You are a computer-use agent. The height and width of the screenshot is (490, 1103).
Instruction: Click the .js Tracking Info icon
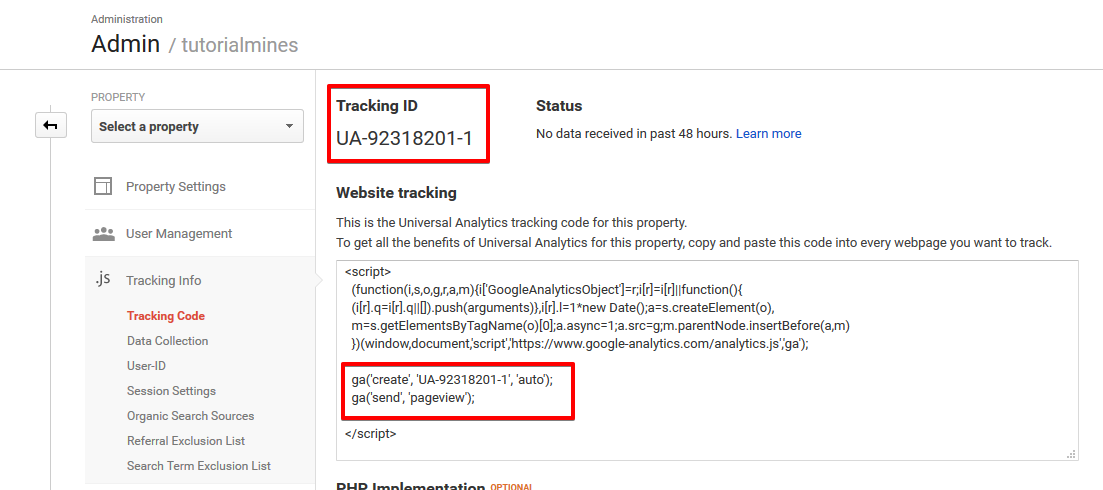pyautogui.click(x=103, y=279)
